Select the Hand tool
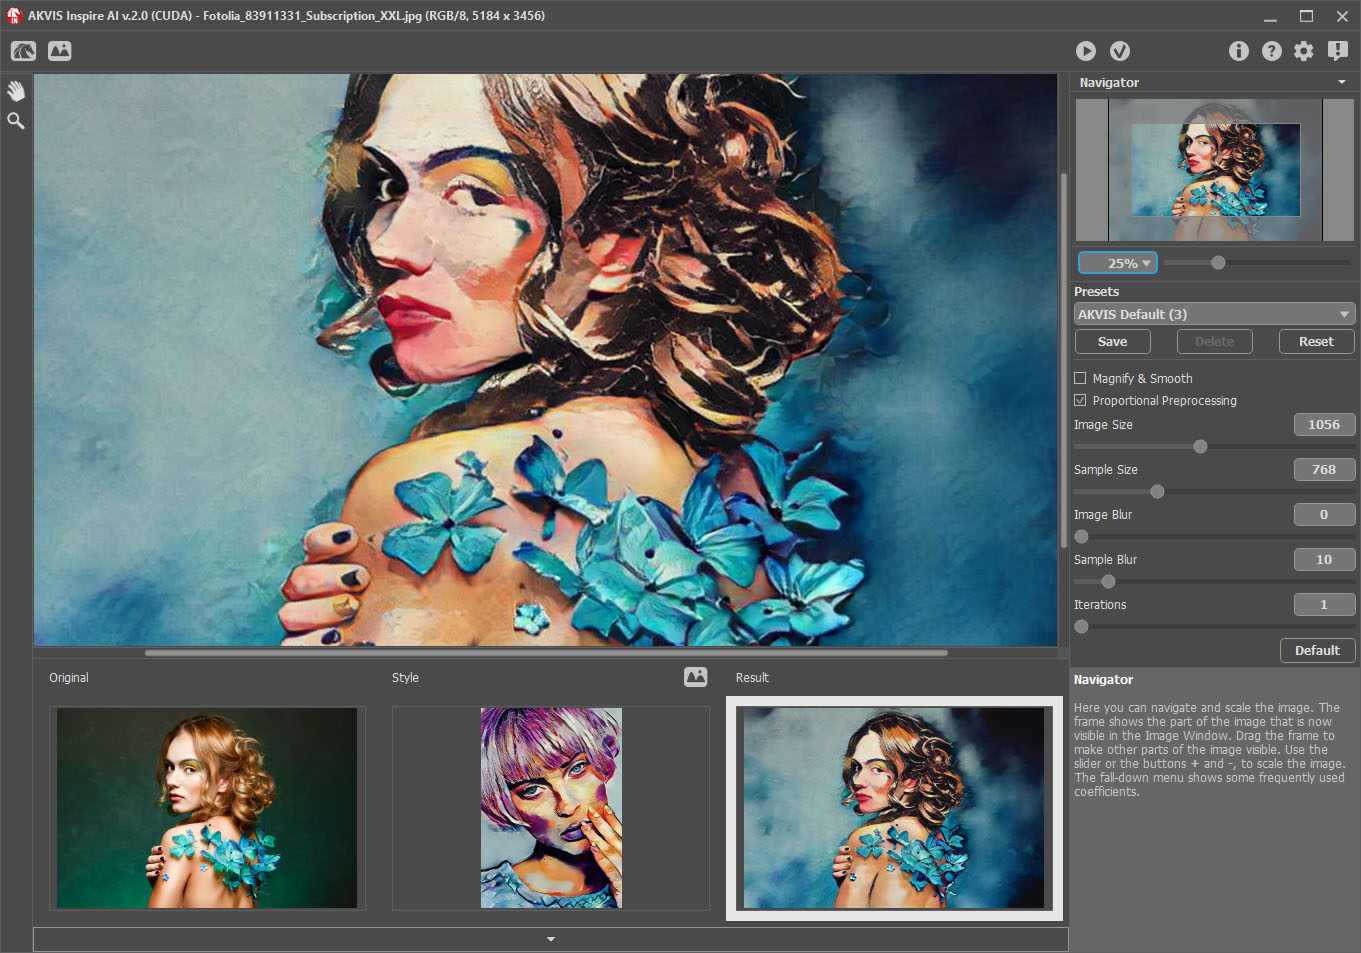This screenshot has width=1361, height=953. [x=16, y=91]
